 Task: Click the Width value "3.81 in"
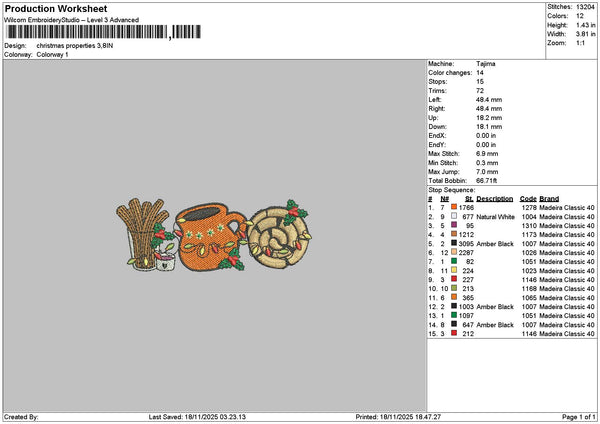586,34
